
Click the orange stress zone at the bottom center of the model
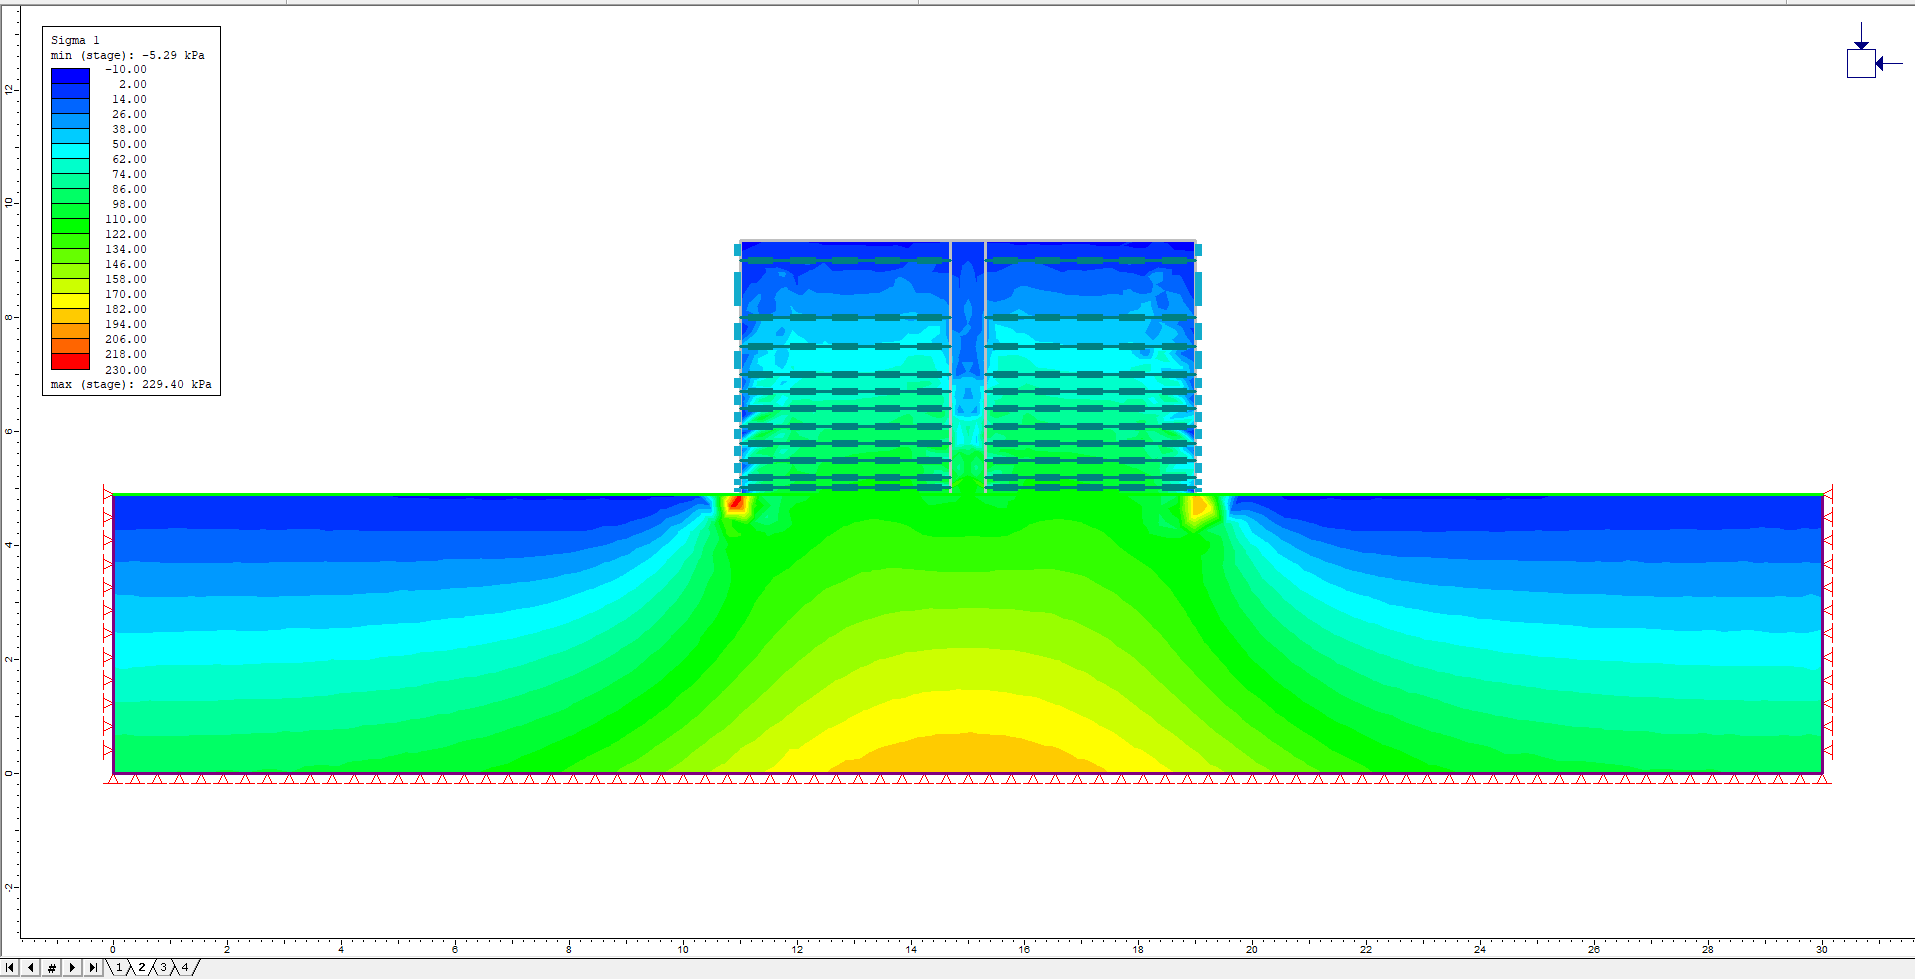tap(967, 753)
